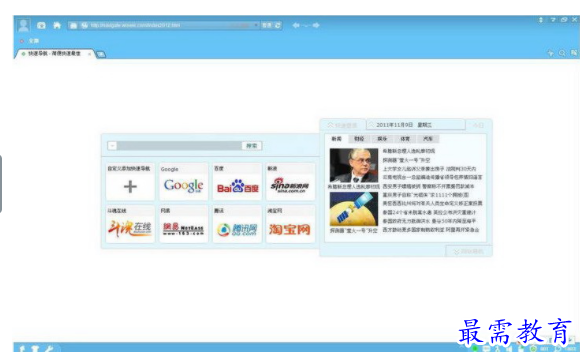Select the quick navigation browser tab
The image size is (580, 363).
pyautogui.click(x=54, y=54)
